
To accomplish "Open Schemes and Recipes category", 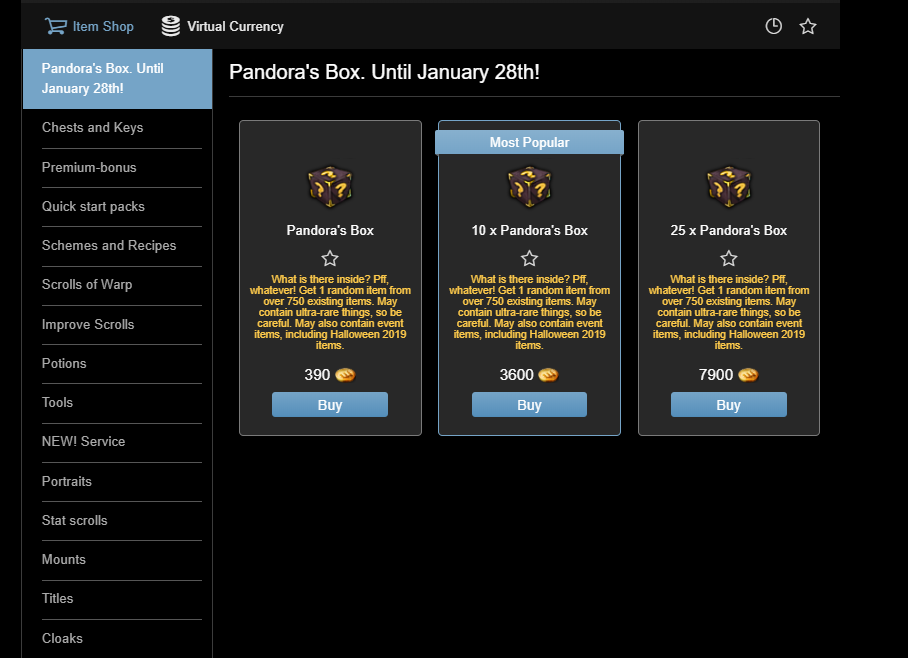I will [x=122, y=246].
